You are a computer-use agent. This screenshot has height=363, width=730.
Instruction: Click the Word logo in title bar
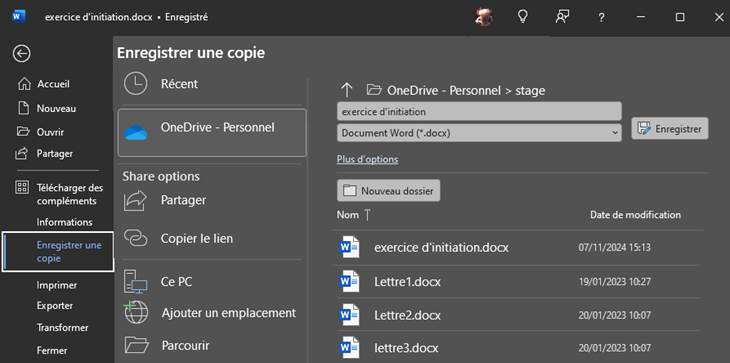coord(19,17)
